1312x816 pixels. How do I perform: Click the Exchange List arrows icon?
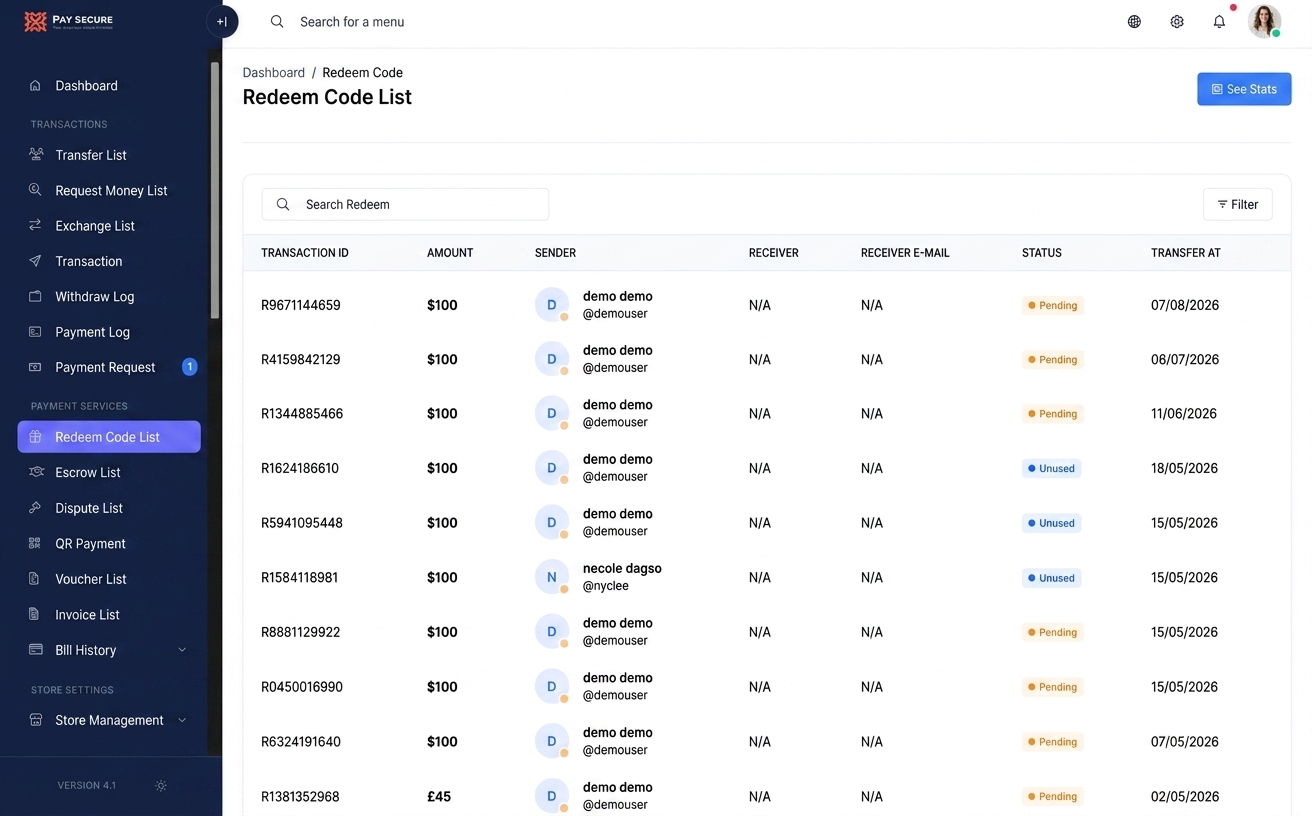point(35,226)
